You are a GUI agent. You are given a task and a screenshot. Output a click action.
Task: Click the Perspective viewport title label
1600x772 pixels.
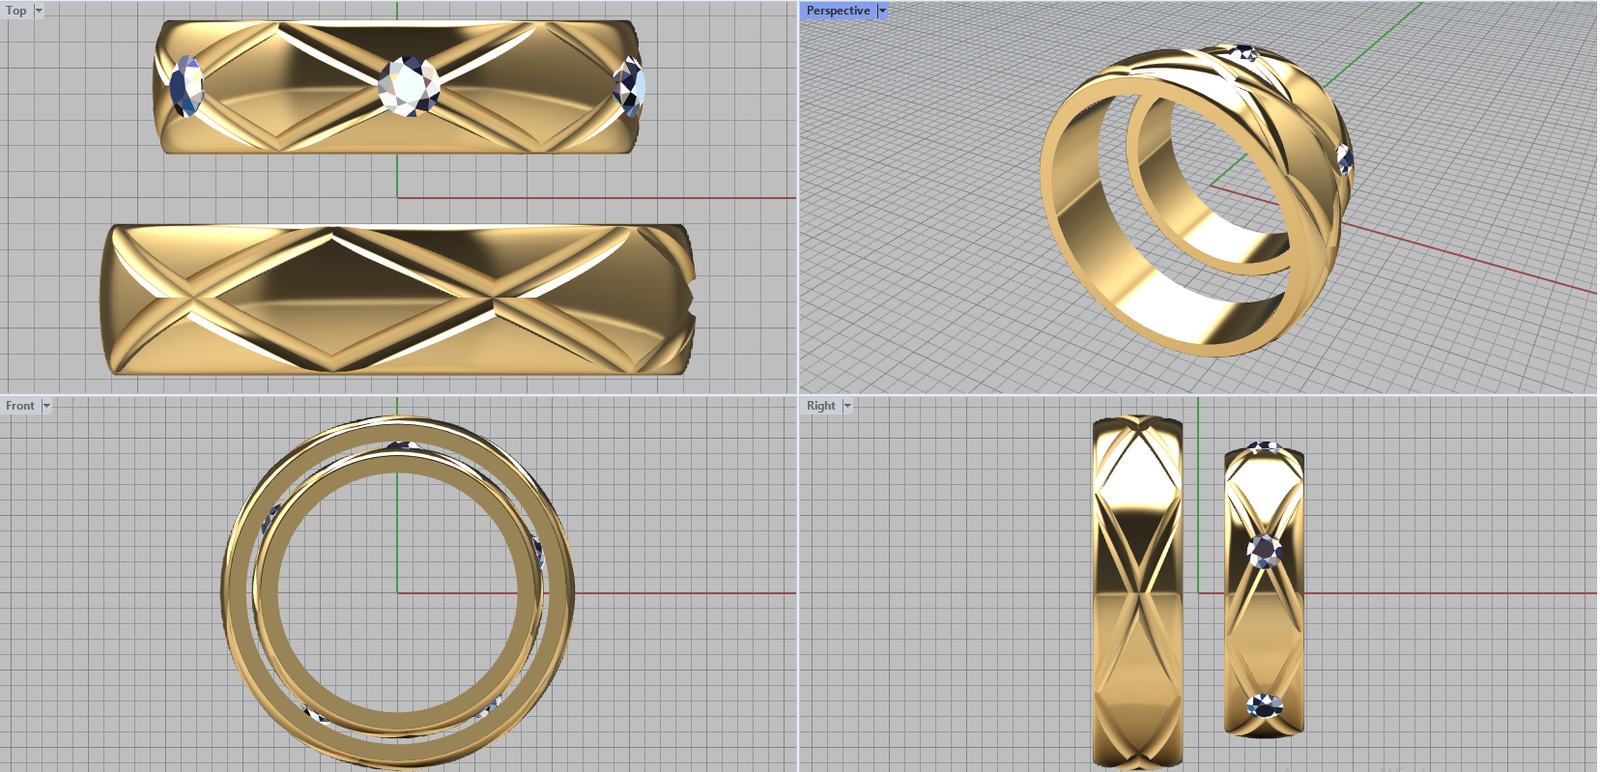(838, 10)
